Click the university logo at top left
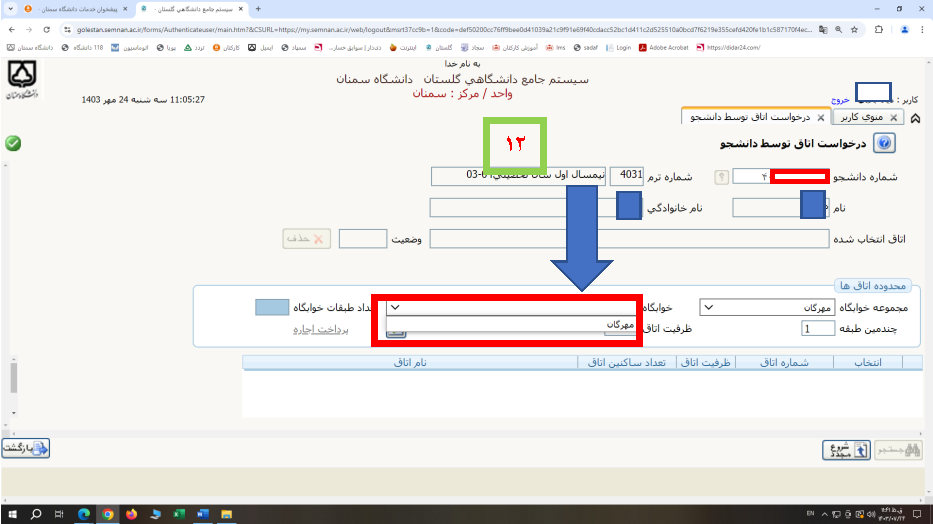Image resolution: width=933 pixels, height=524 pixels. pyautogui.click(x=22, y=78)
